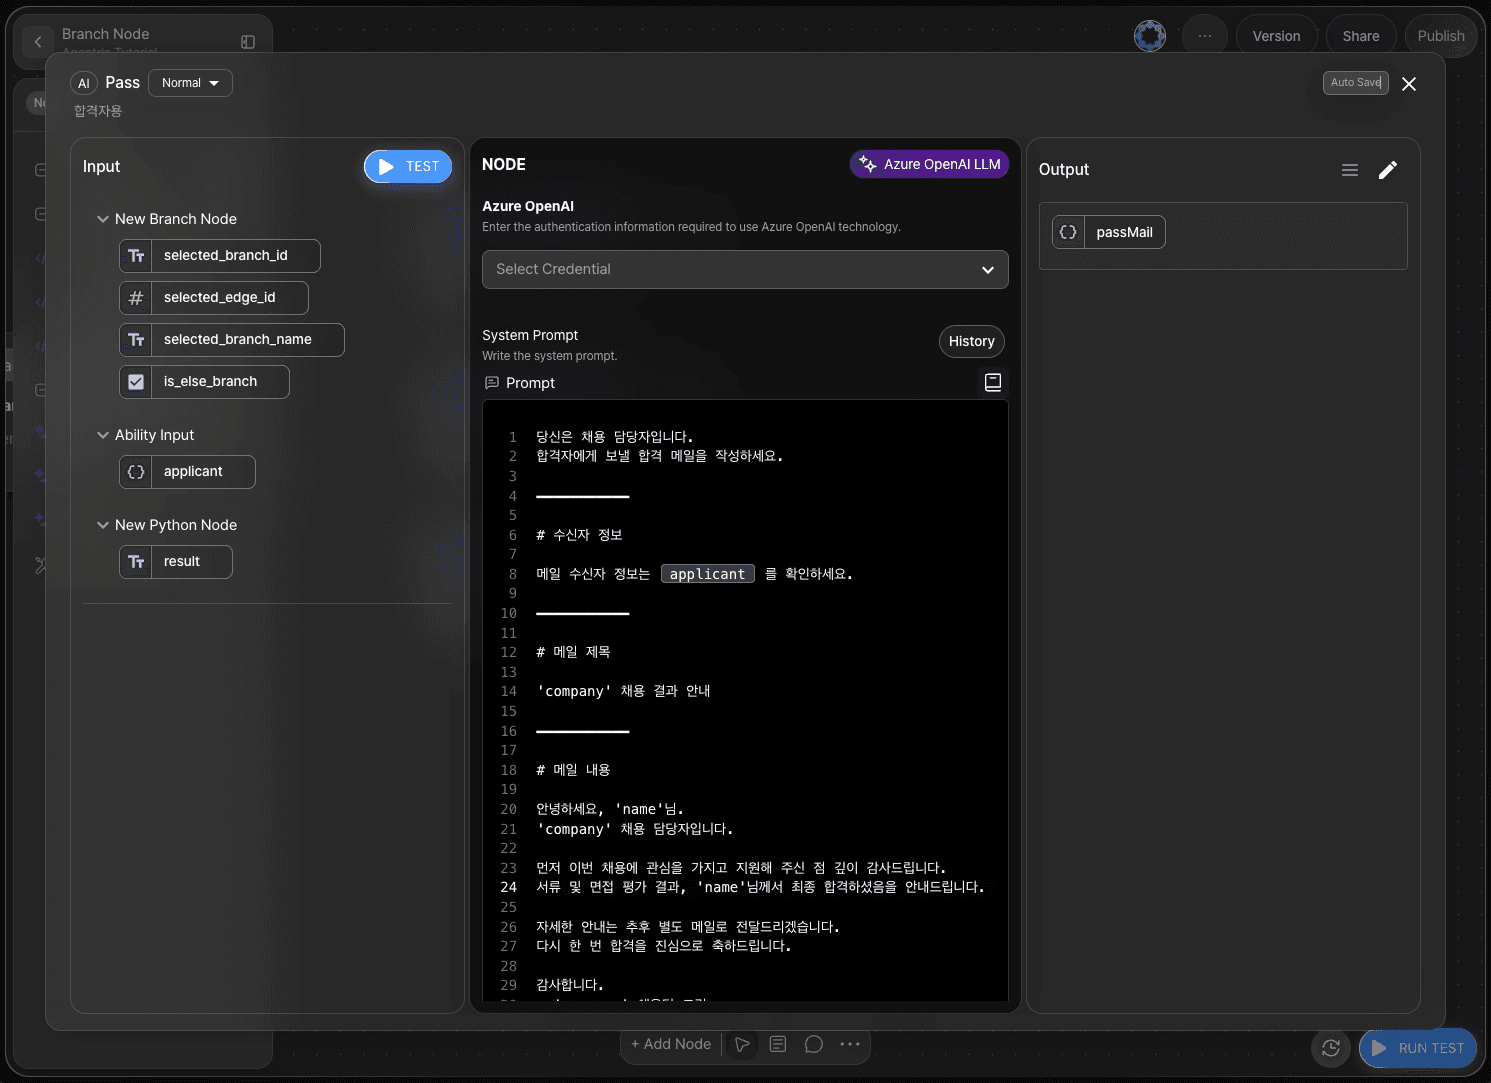Collapse the New Branch Node group
Screen dimensions: 1491x1083
click(x=102, y=219)
